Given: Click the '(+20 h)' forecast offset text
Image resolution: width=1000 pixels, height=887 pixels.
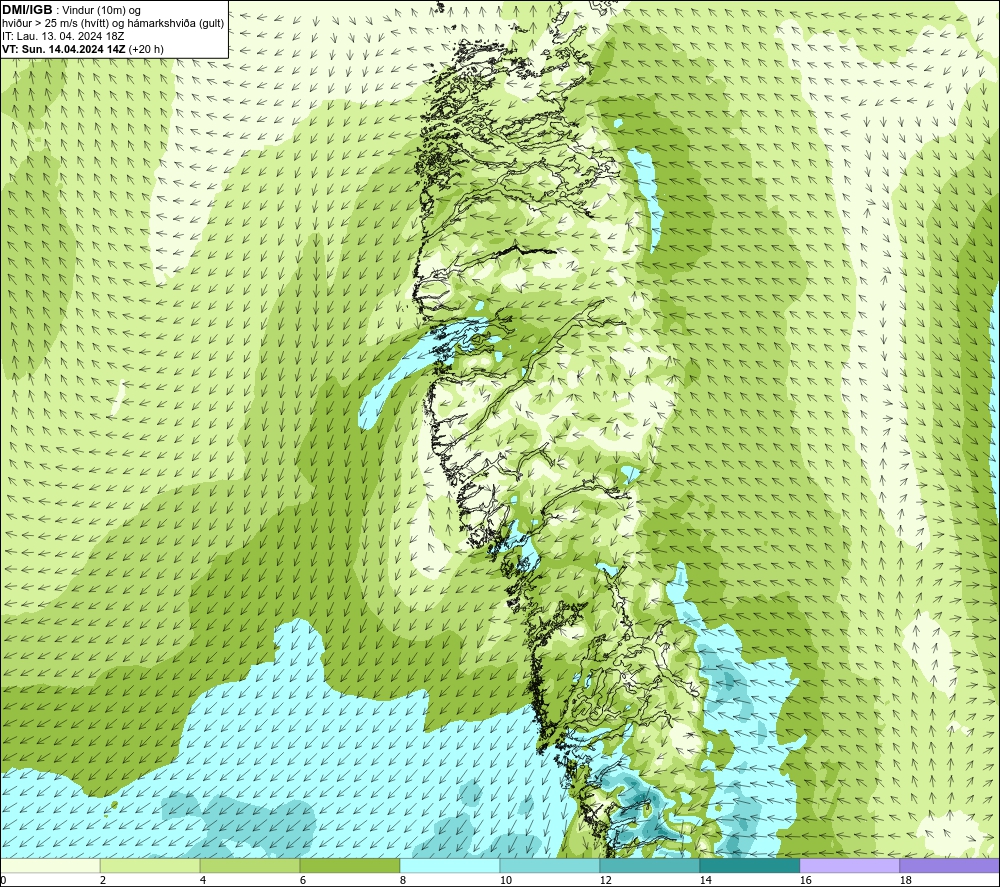Looking at the screenshot, I should pyautogui.click(x=146, y=49).
